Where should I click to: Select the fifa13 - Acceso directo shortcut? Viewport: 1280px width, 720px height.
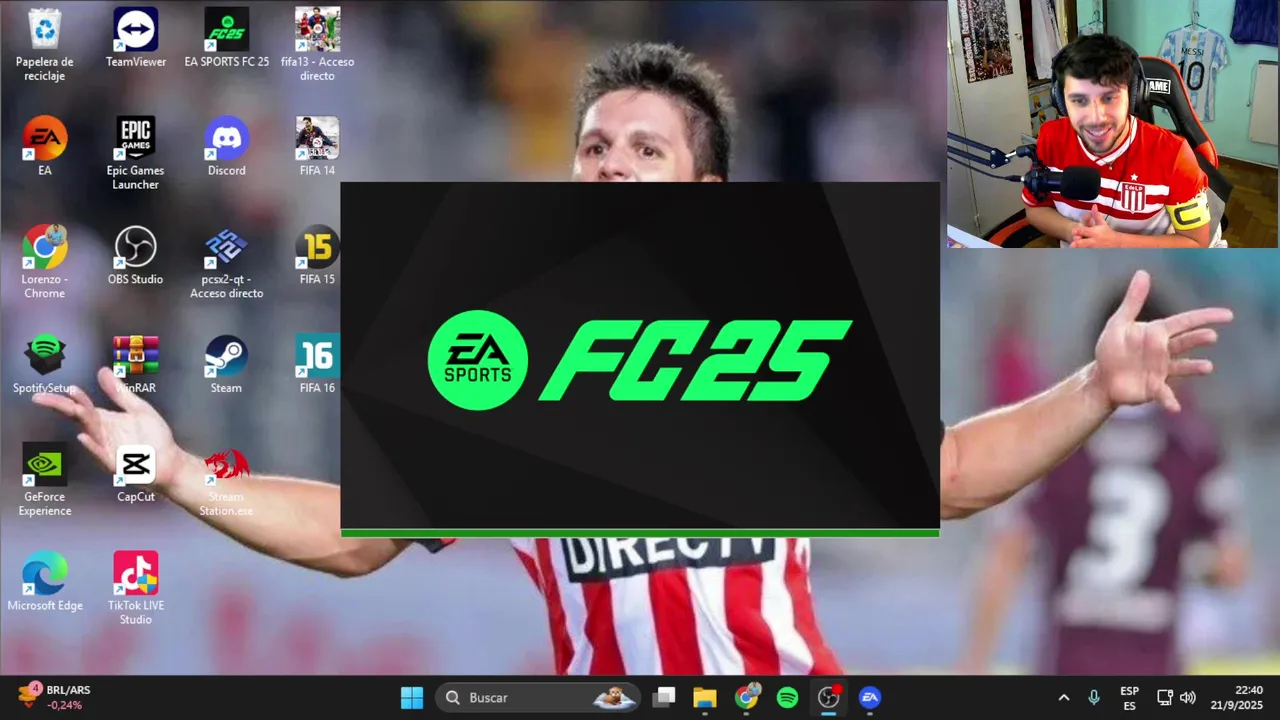[317, 45]
